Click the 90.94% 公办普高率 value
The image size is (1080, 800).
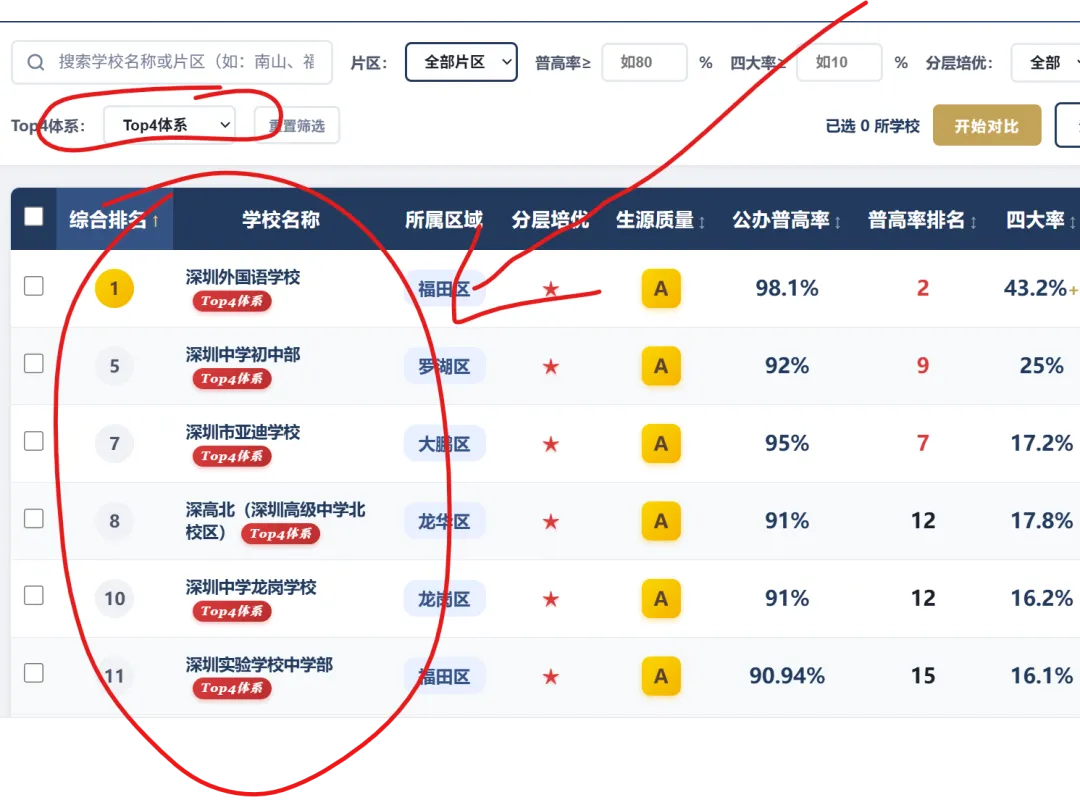coord(787,676)
